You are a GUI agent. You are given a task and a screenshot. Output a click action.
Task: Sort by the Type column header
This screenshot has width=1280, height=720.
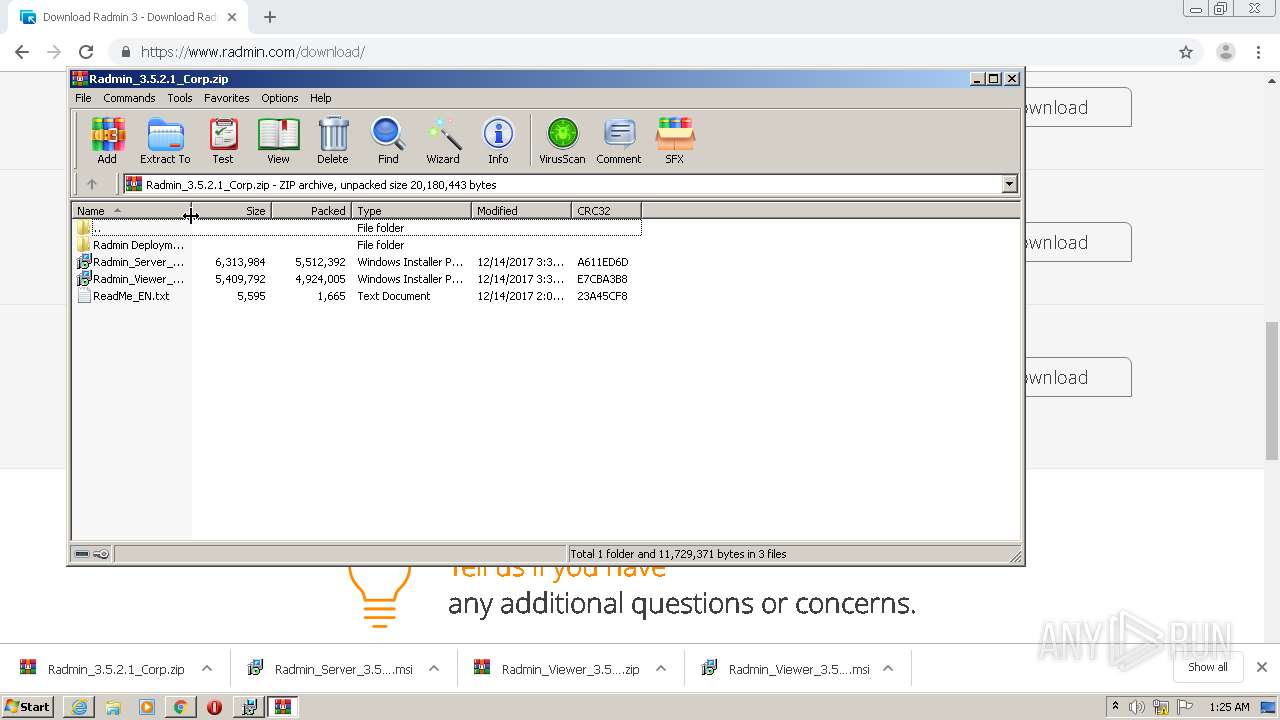411,211
